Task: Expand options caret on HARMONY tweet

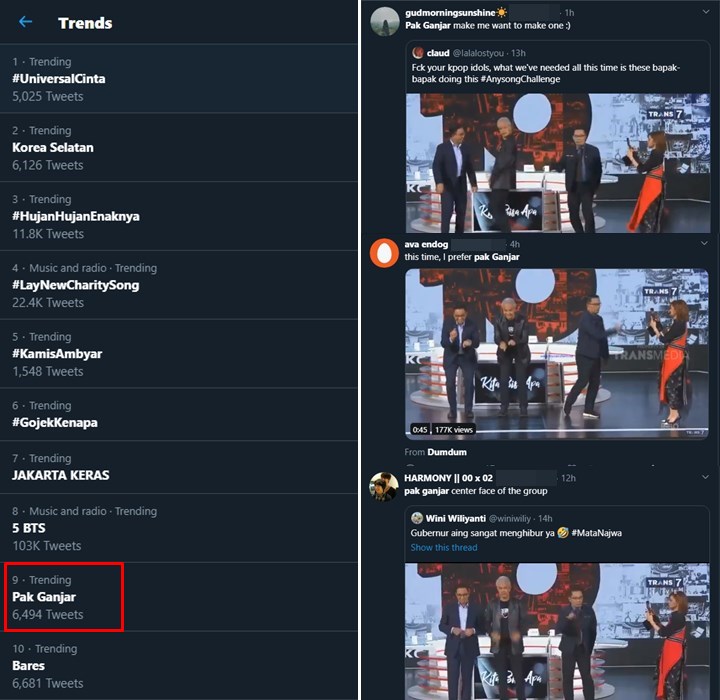Action: (x=705, y=477)
